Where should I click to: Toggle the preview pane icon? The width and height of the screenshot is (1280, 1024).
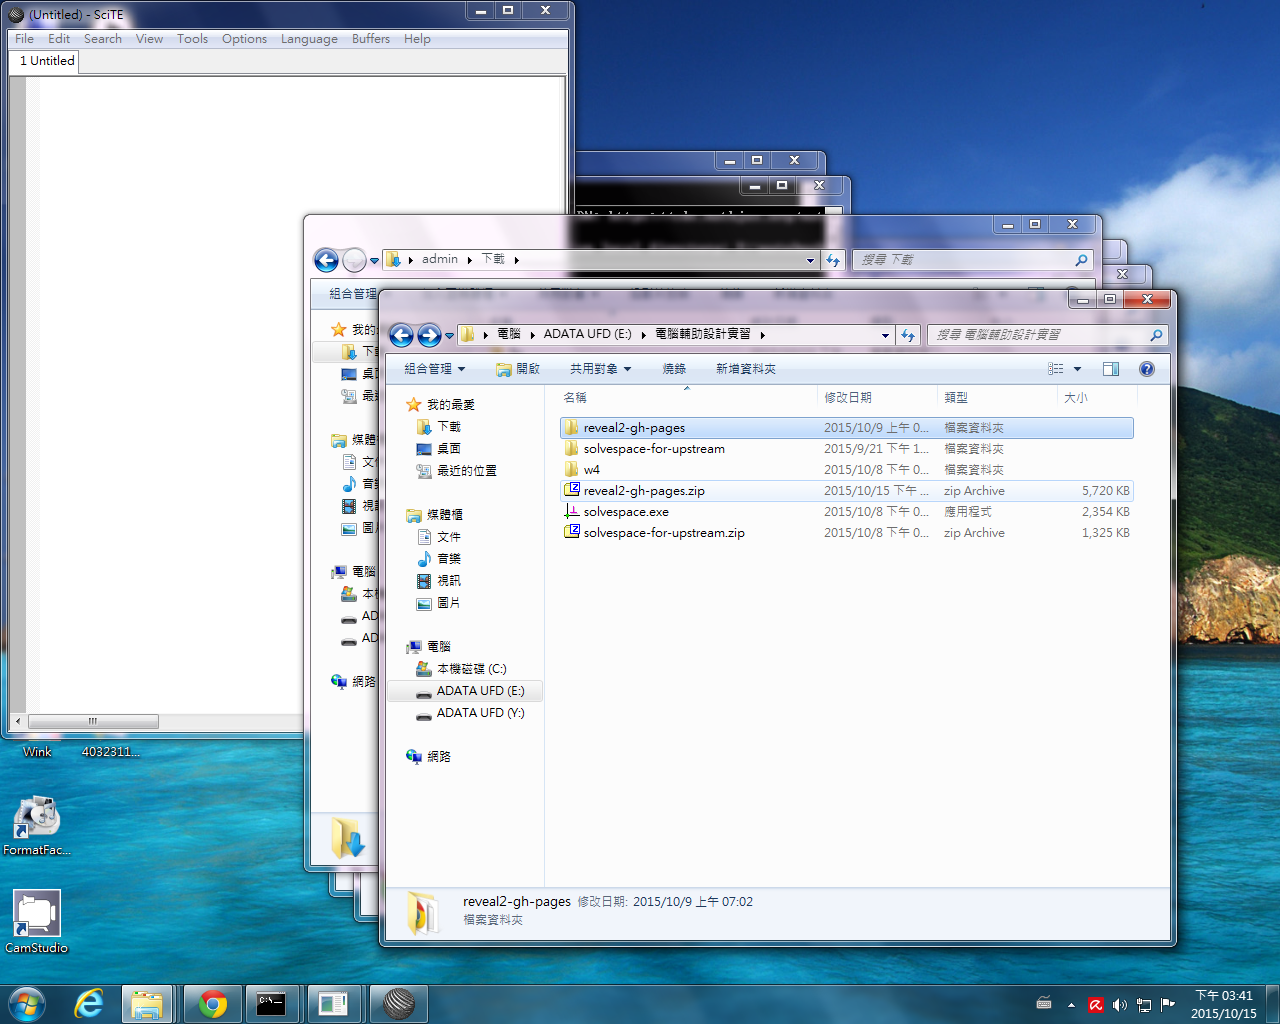[1110, 369]
